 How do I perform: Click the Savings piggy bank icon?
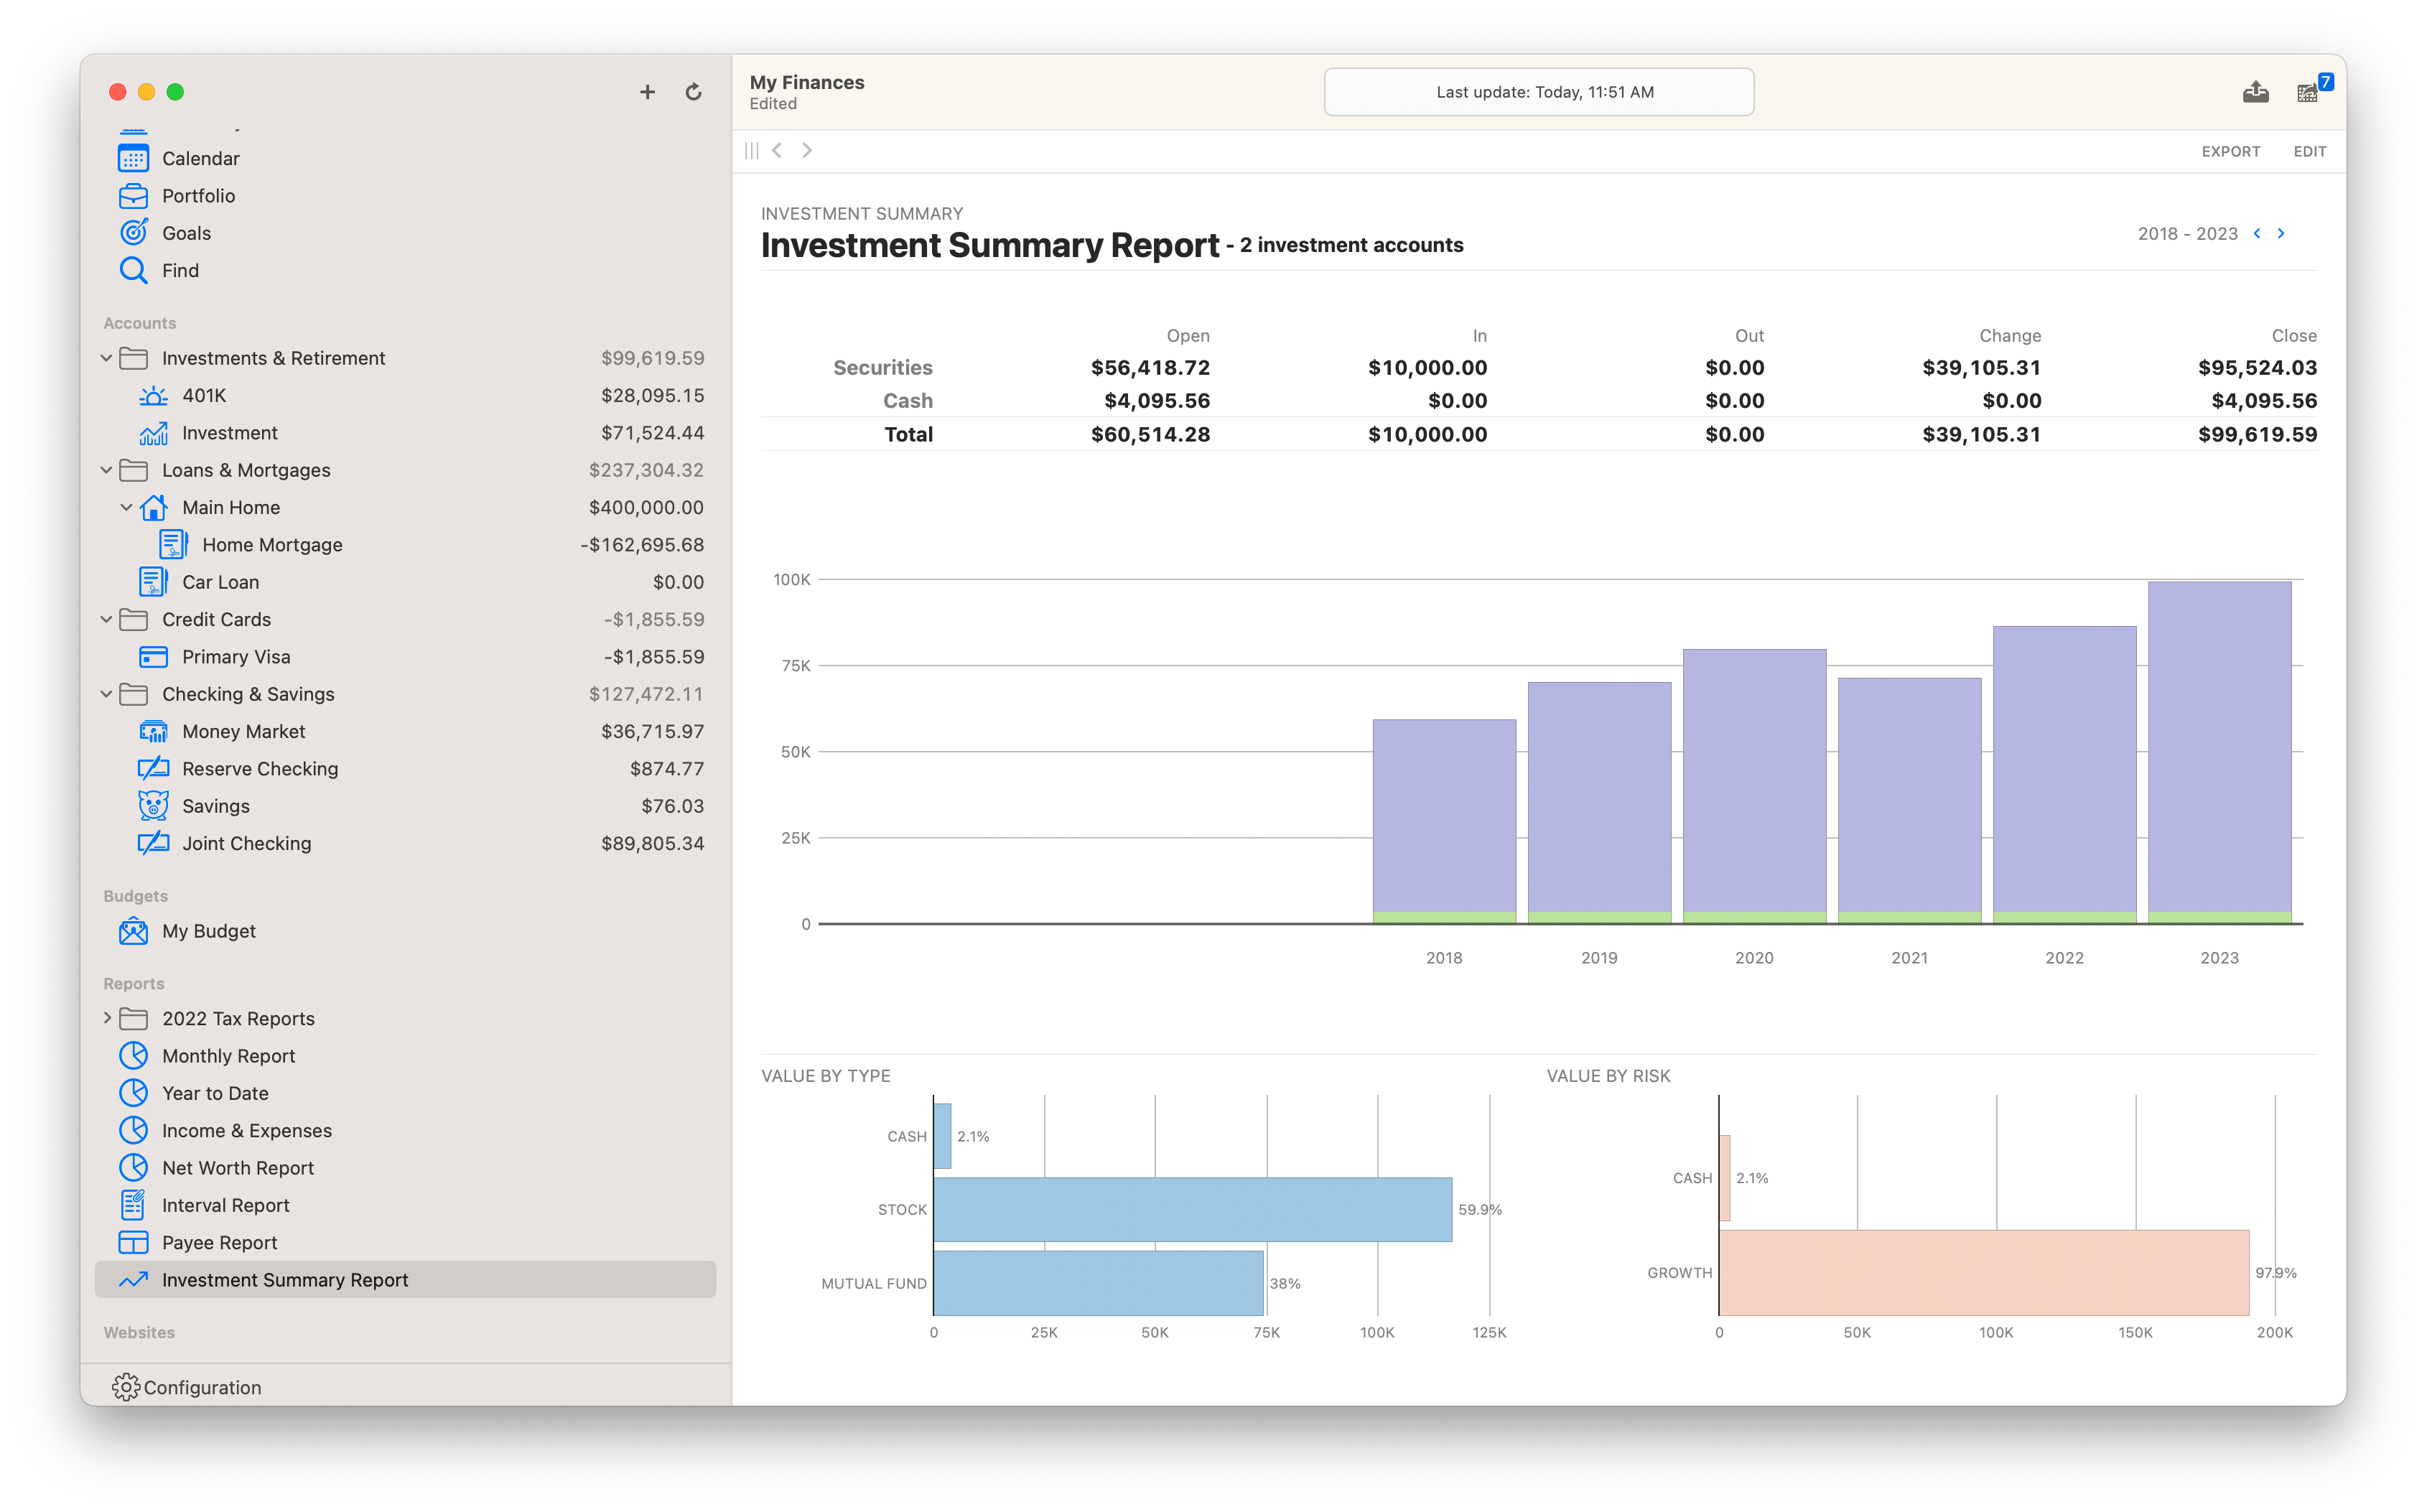pos(153,806)
